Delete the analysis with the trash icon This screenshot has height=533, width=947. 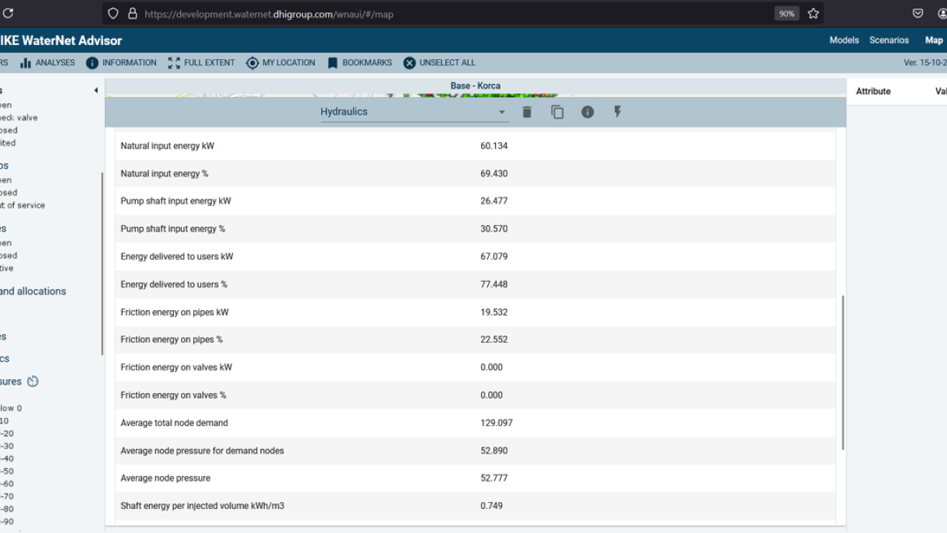click(527, 112)
